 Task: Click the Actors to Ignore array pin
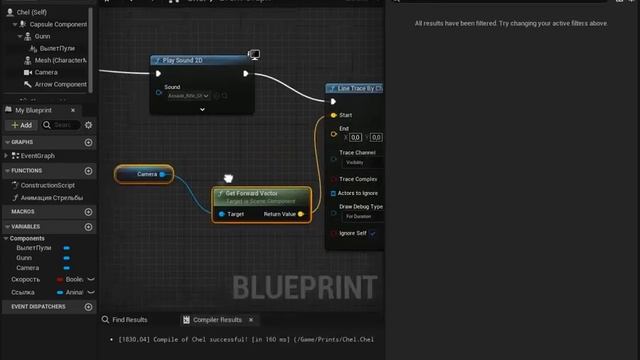coord(333,193)
